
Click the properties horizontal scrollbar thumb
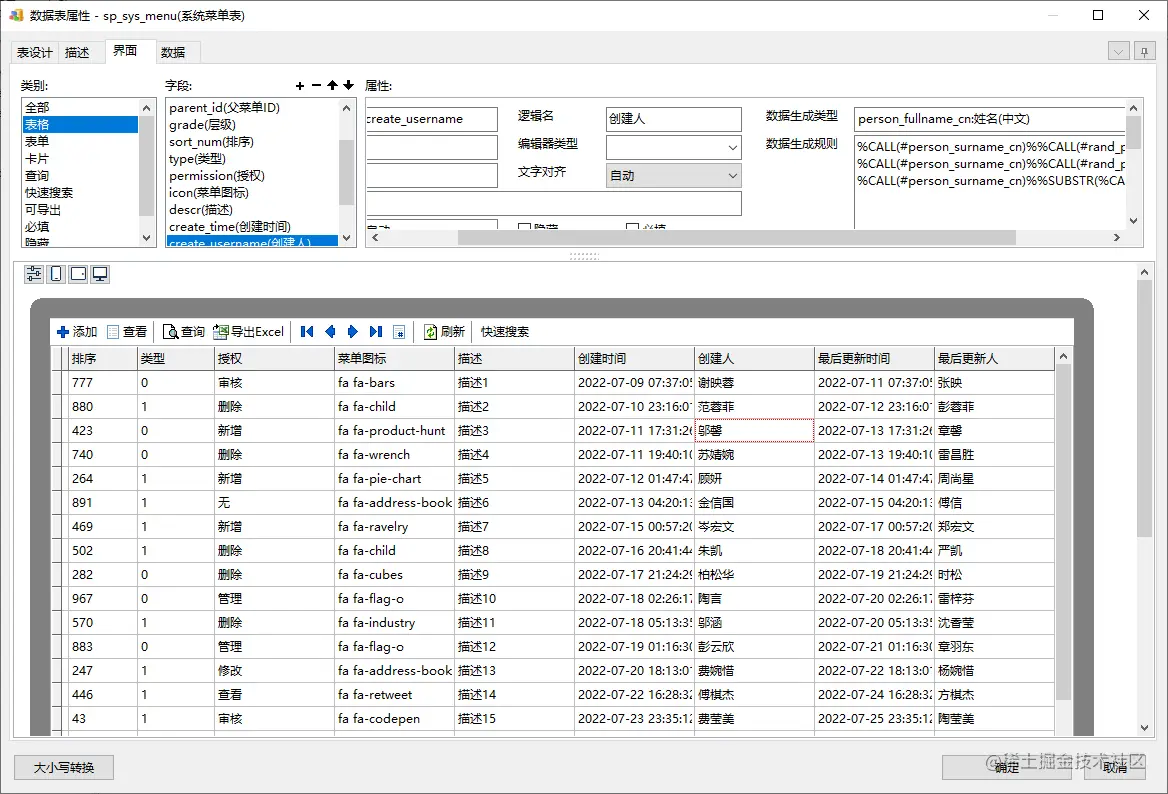pos(737,238)
